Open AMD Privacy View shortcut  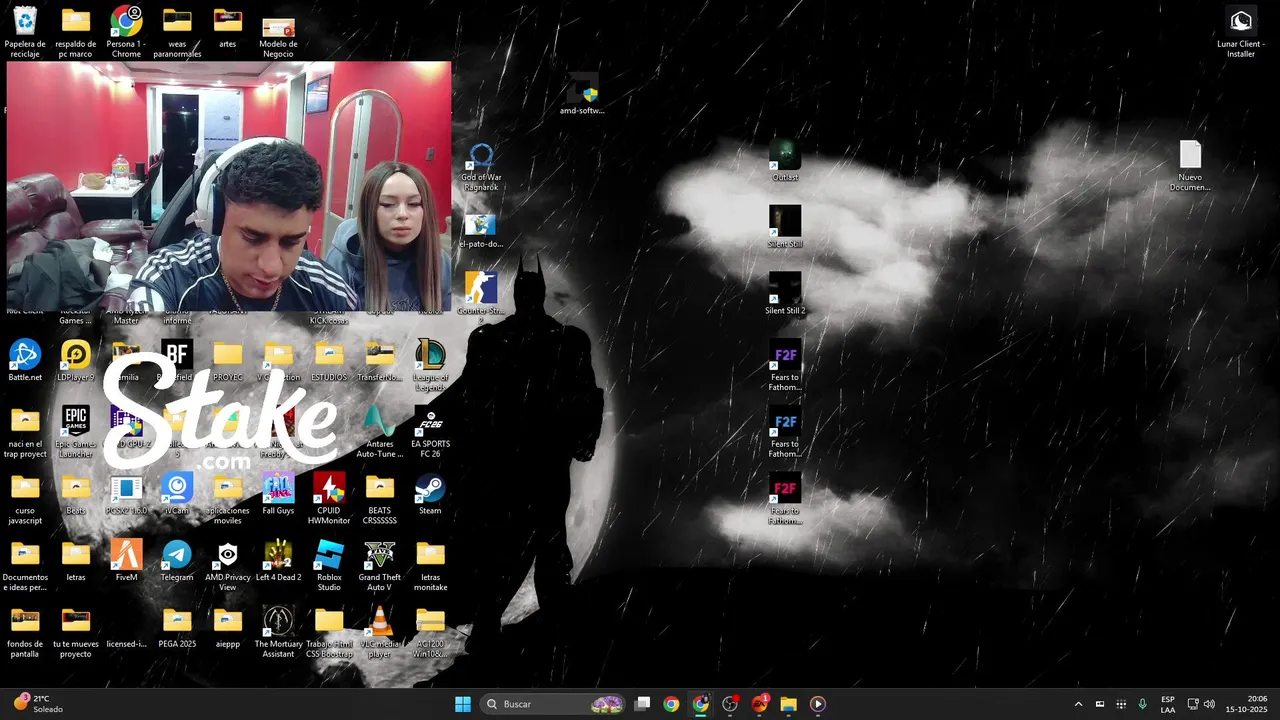[228, 565]
